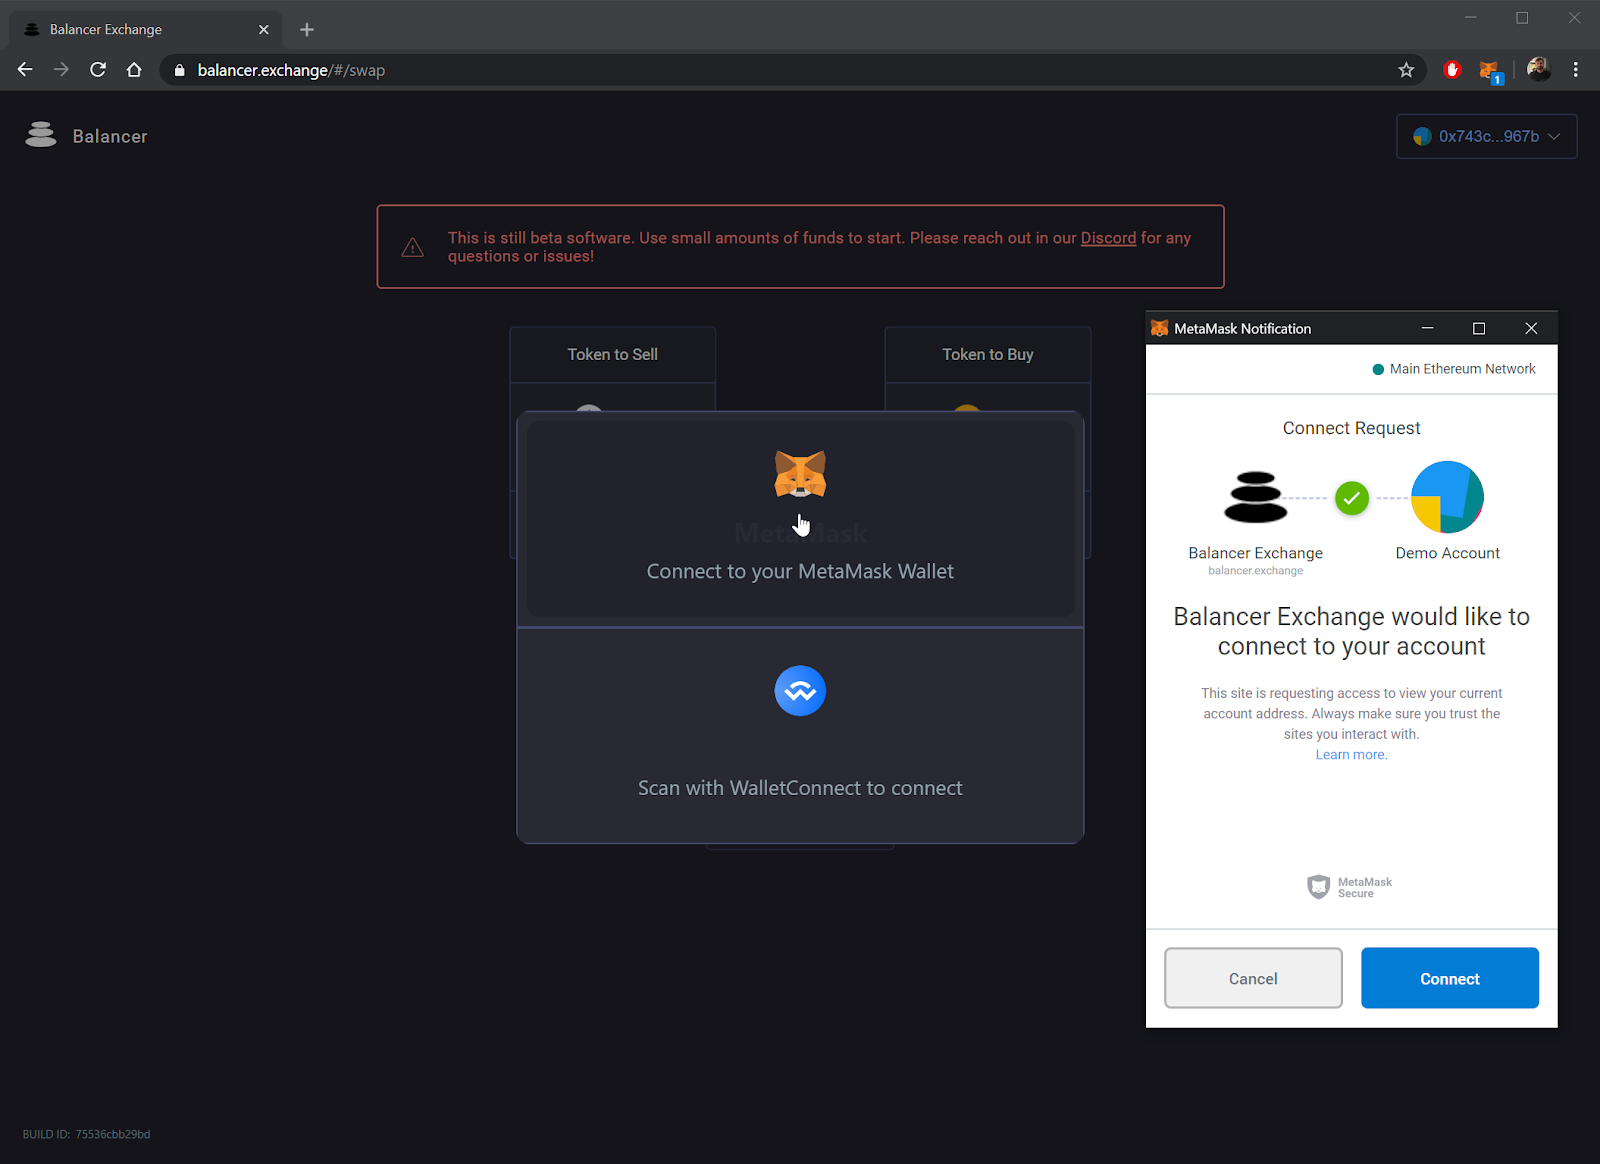Maximize the MetaMask Notification window
The height and width of the screenshot is (1164, 1600).
click(1479, 328)
